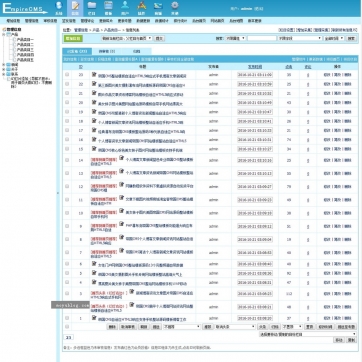
Task: Tick the checkbox for row ID 3
Action: (x=67, y=293)
